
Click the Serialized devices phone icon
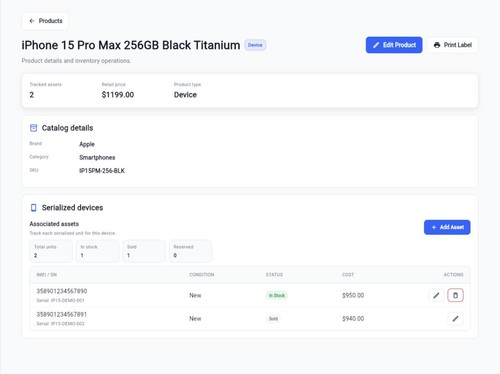coord(34,208)
